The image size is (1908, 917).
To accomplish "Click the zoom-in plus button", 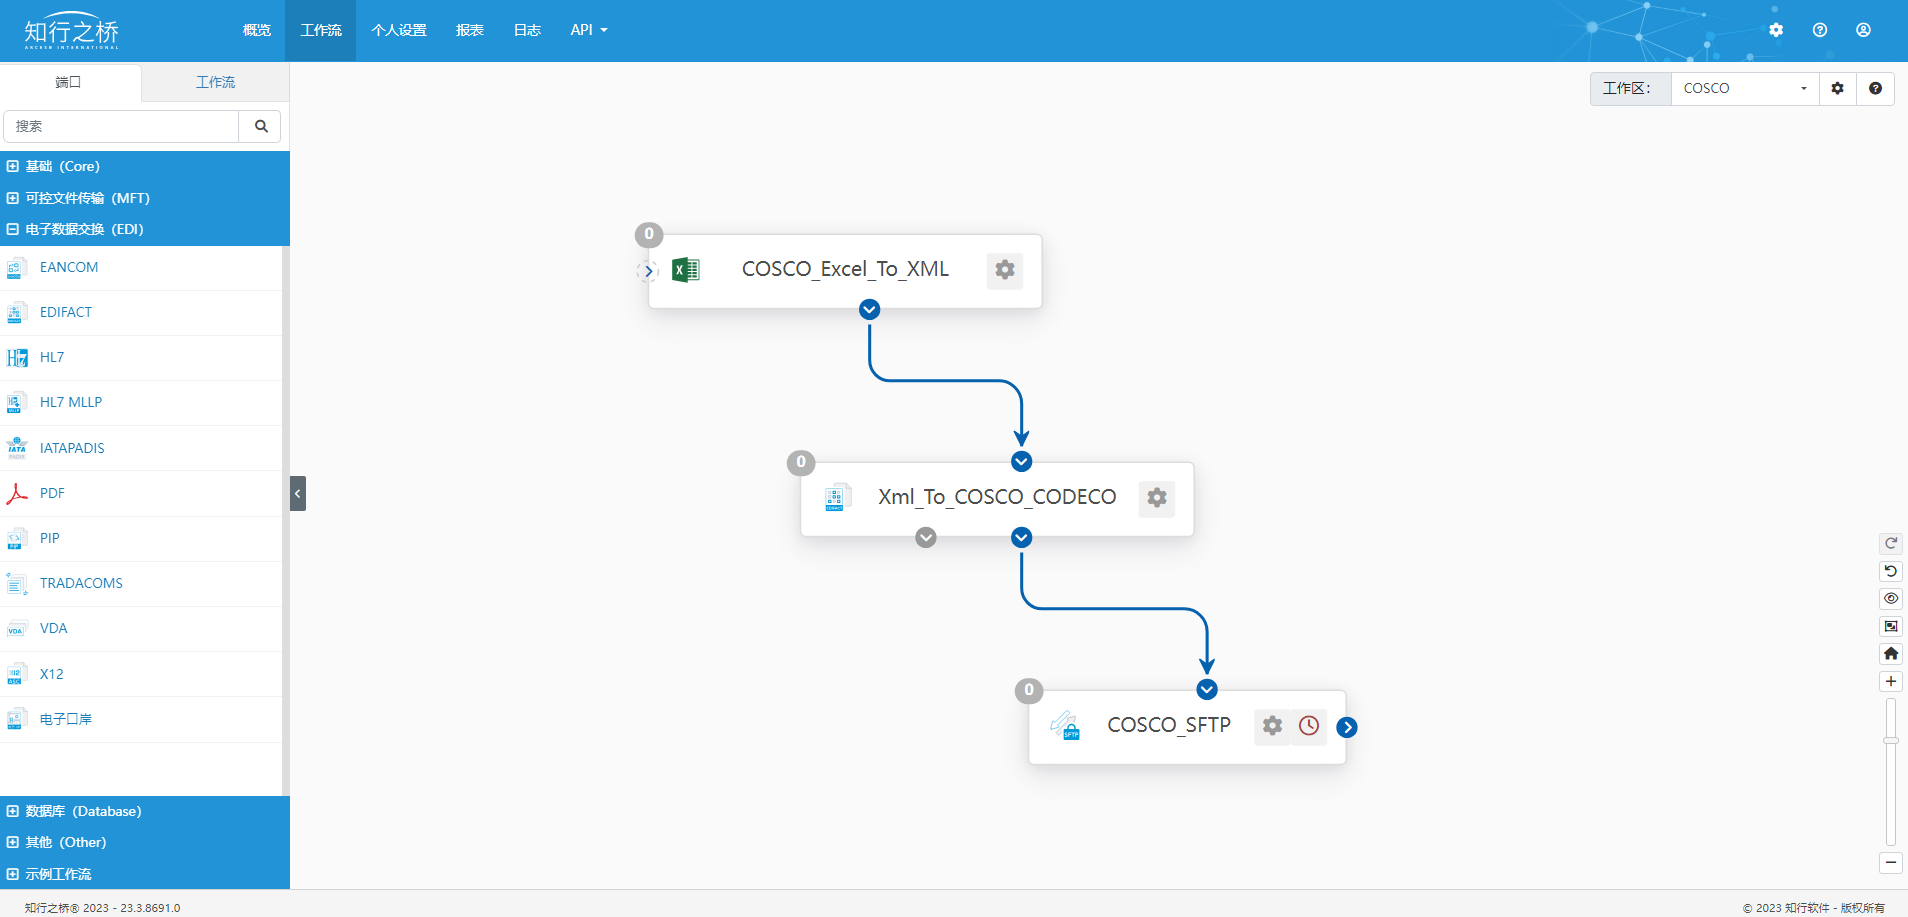I will (x=1891, y=681).
